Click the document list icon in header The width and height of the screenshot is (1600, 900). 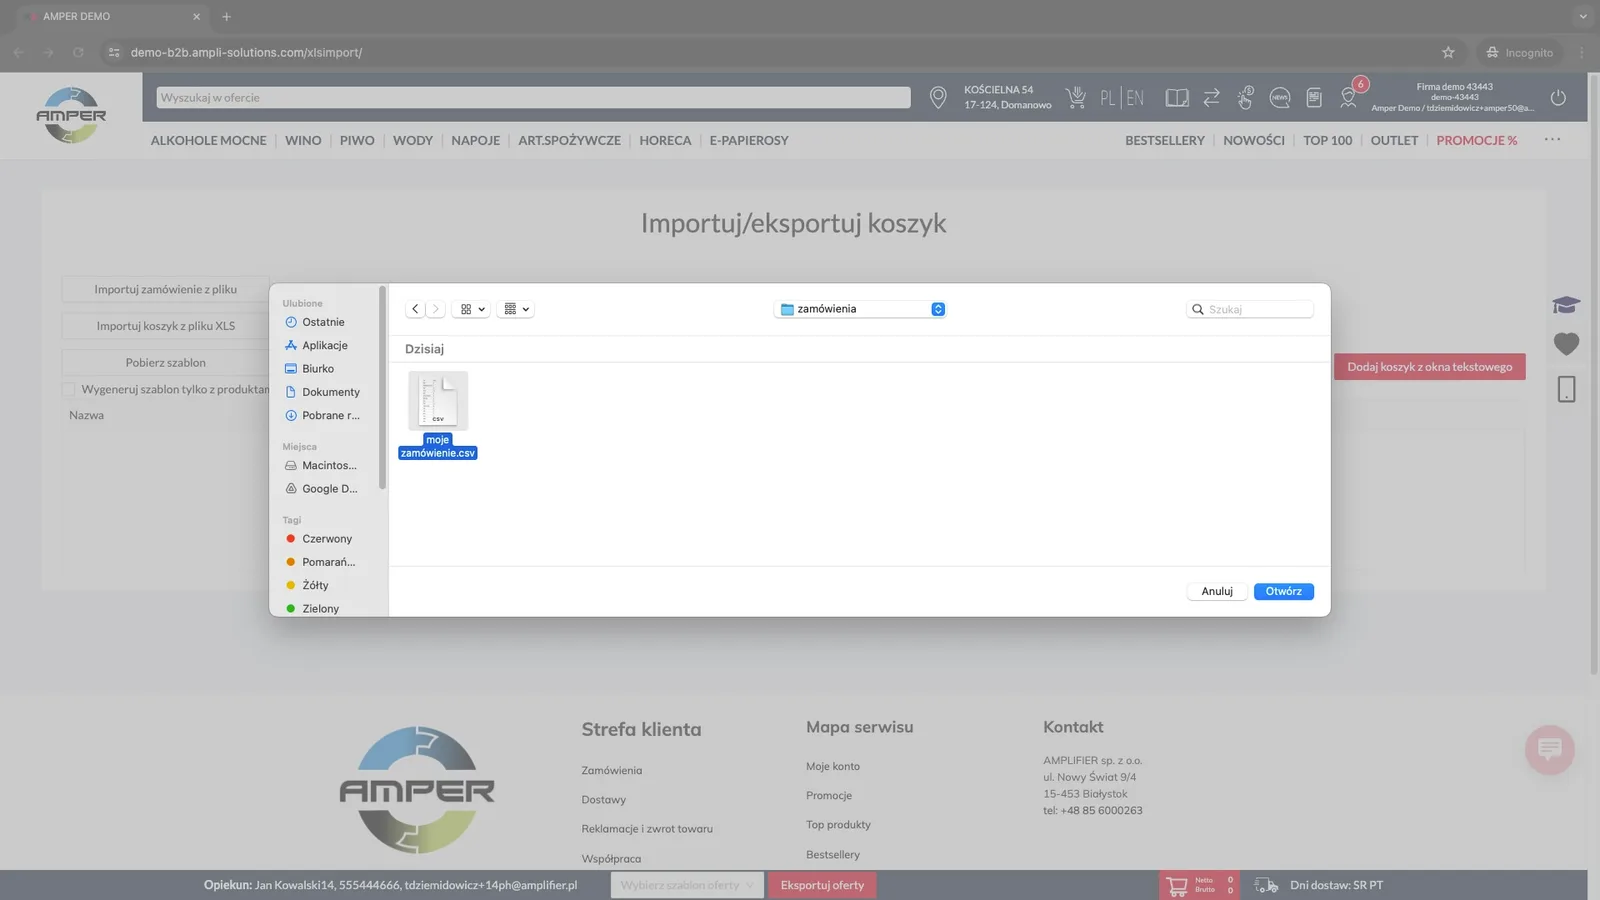(x=1314, y=97)
